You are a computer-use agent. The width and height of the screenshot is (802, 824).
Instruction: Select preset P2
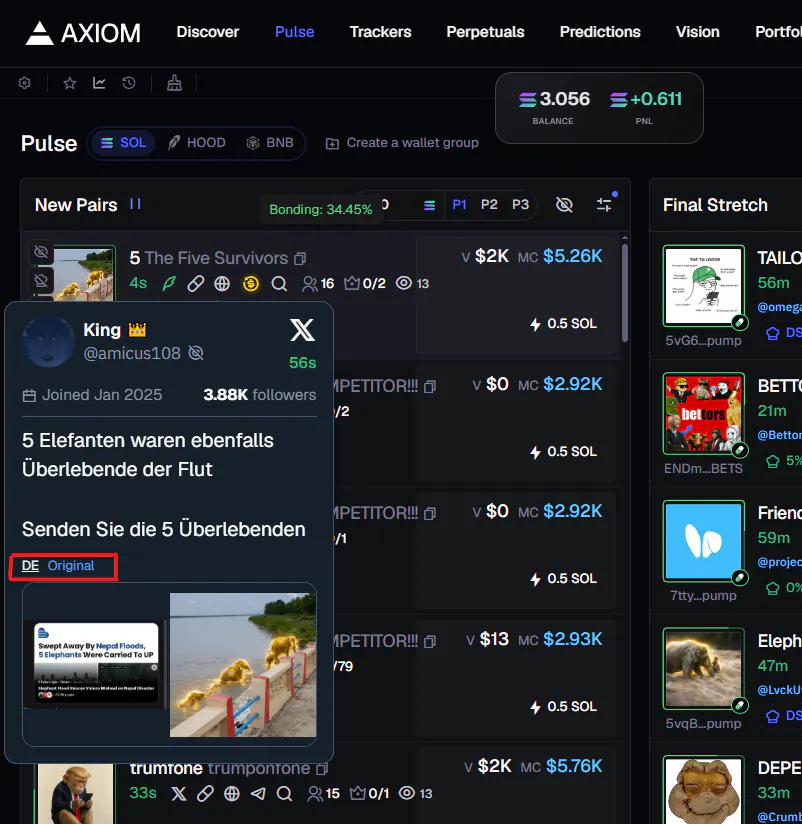(x=489, y=204)
